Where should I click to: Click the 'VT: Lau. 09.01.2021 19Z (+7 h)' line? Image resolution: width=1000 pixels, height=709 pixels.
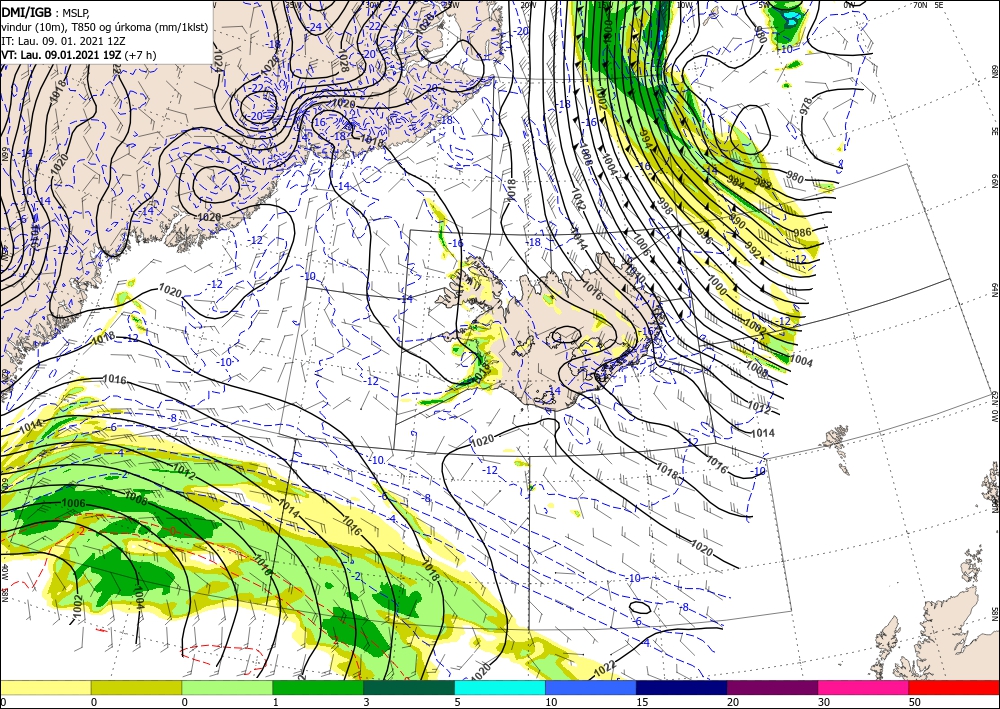(x=78, y=55)
